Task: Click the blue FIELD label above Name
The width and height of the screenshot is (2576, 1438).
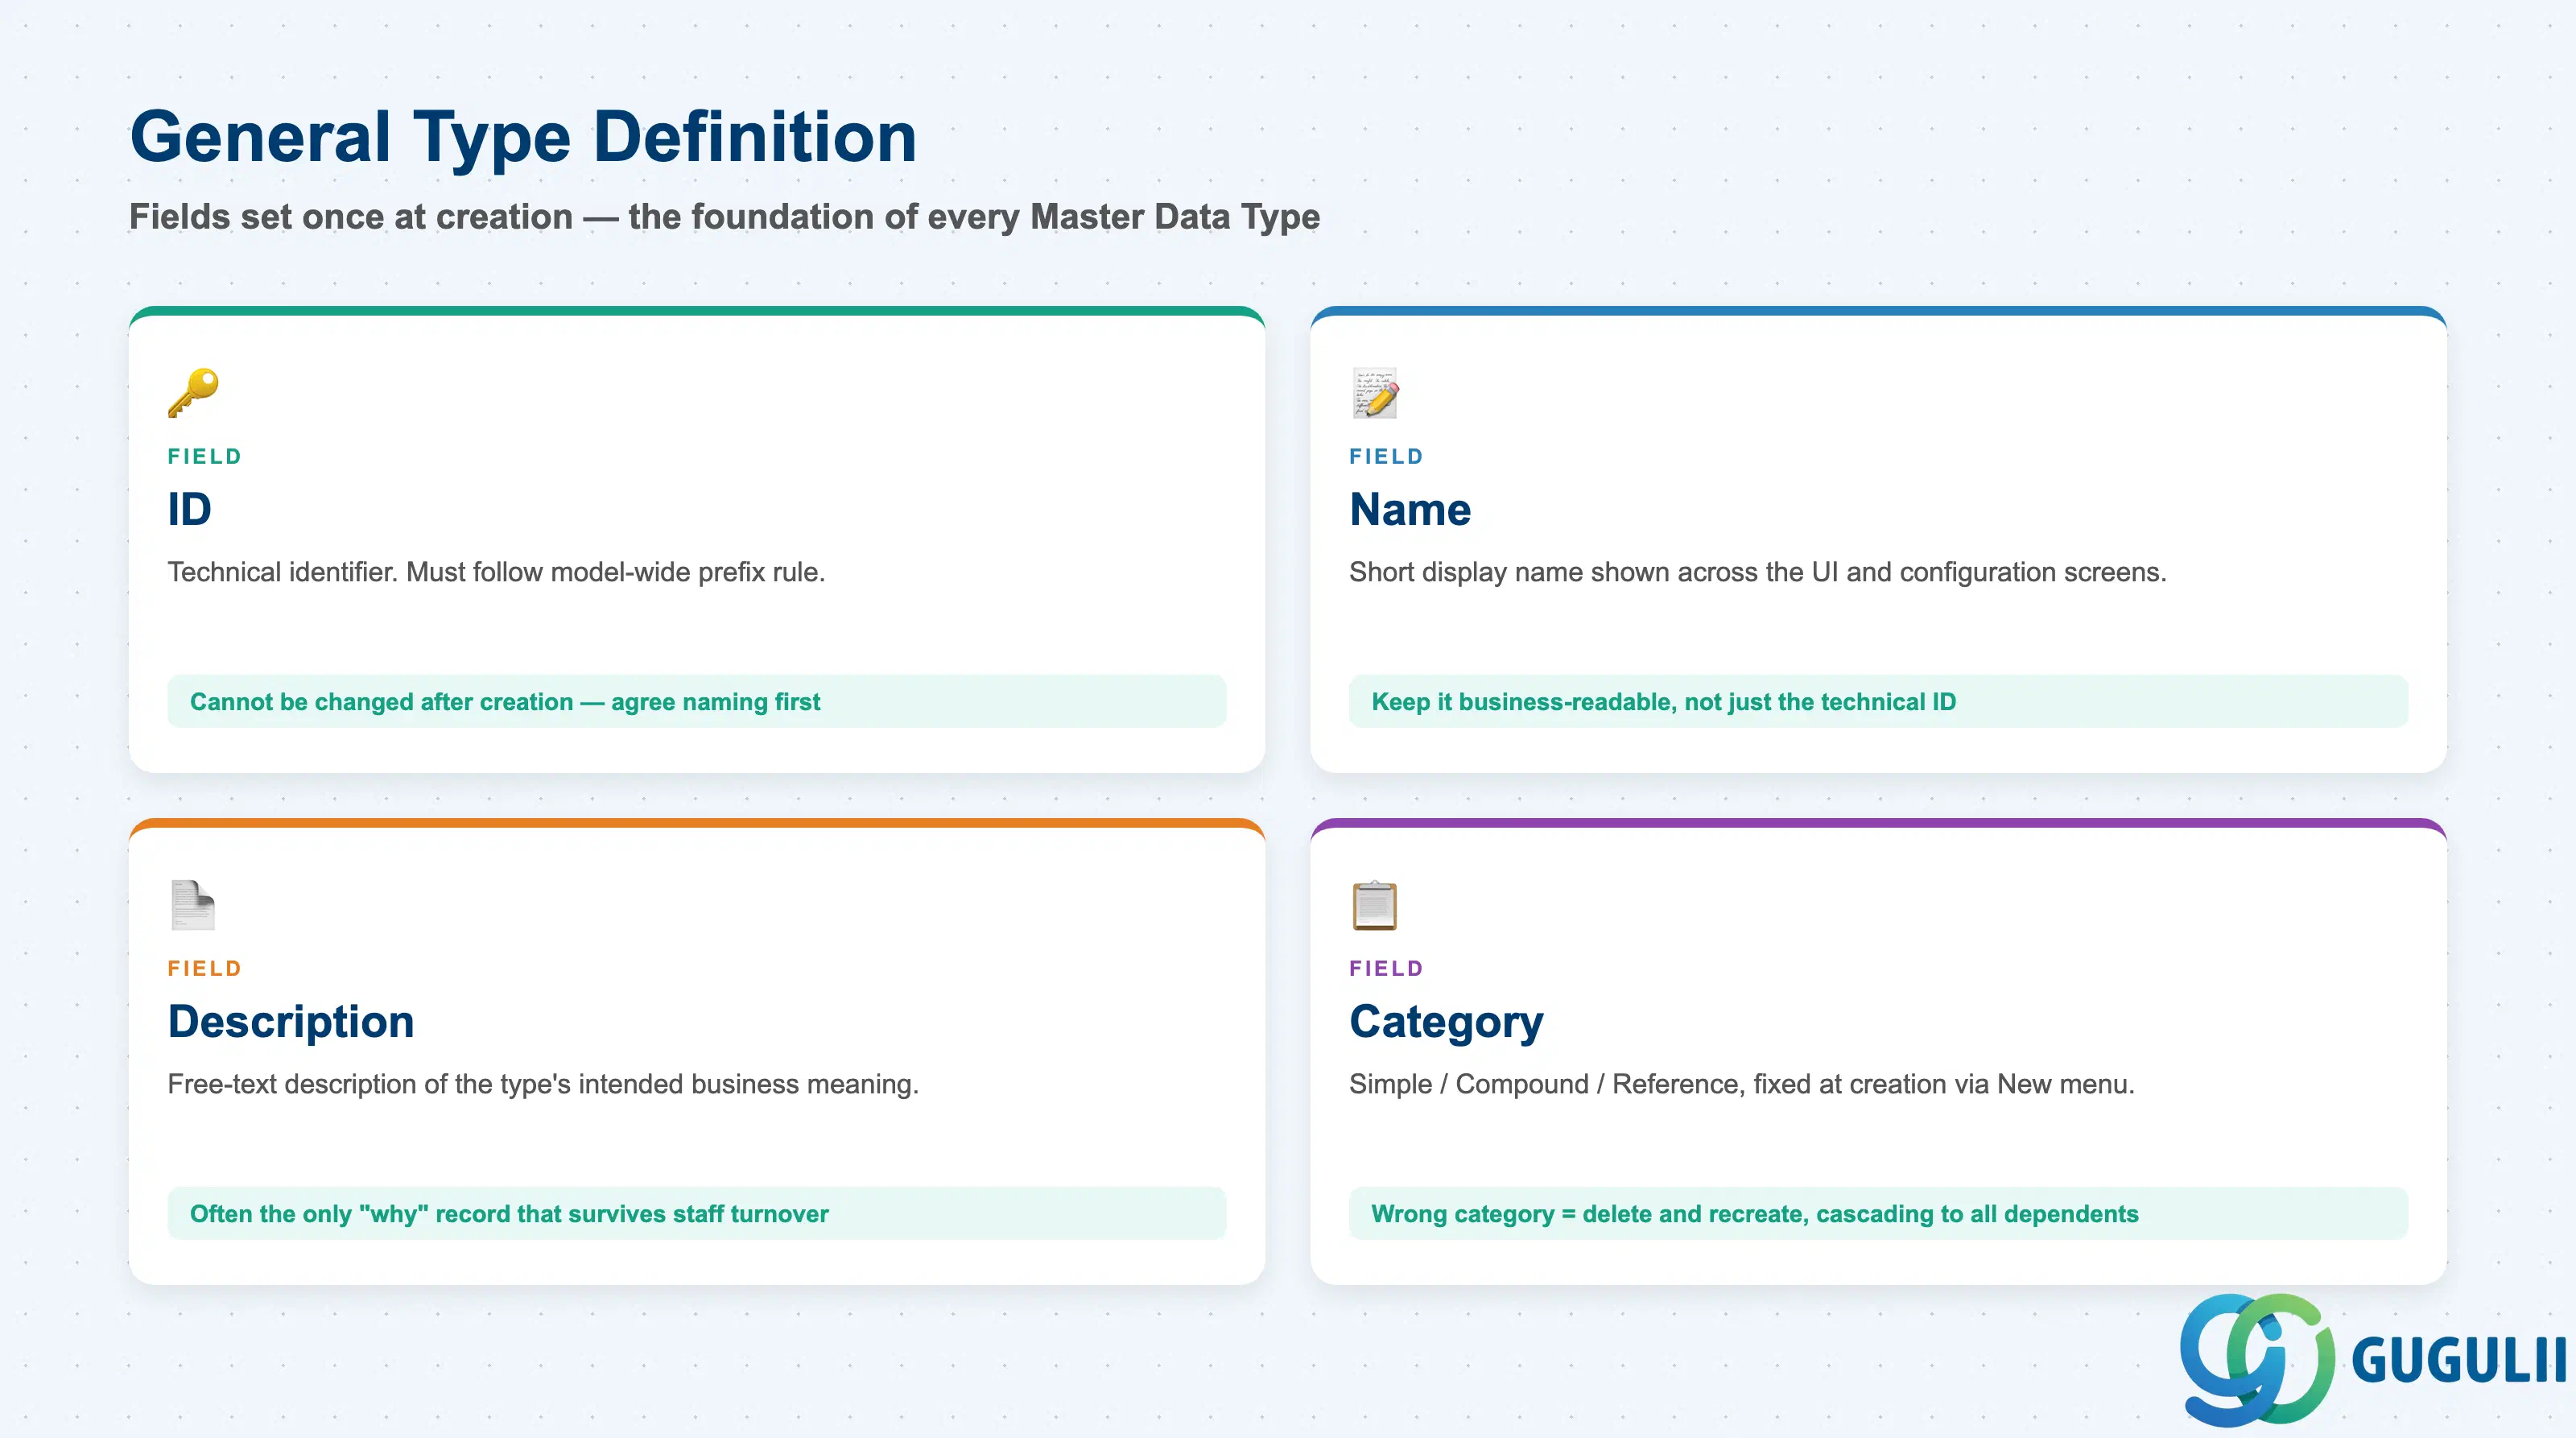Action: tap(1386, 456)
